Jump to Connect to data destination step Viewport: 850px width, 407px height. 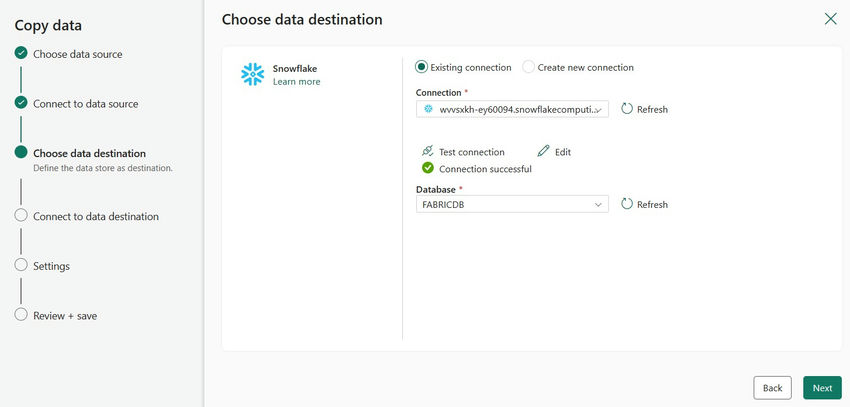point(96,216)
